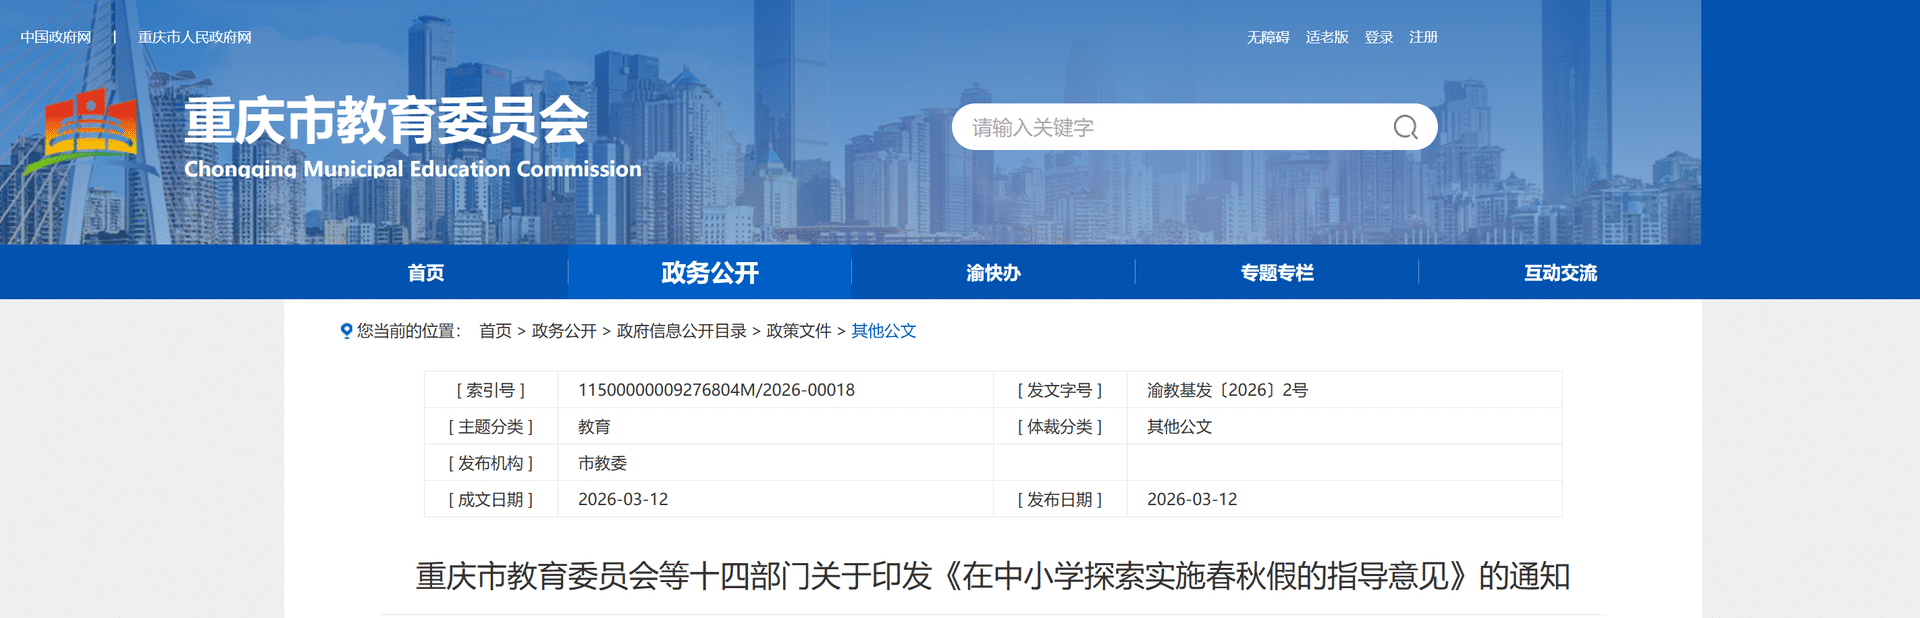
Task: Click the 教育 subject category value
Action: point(594,427)
